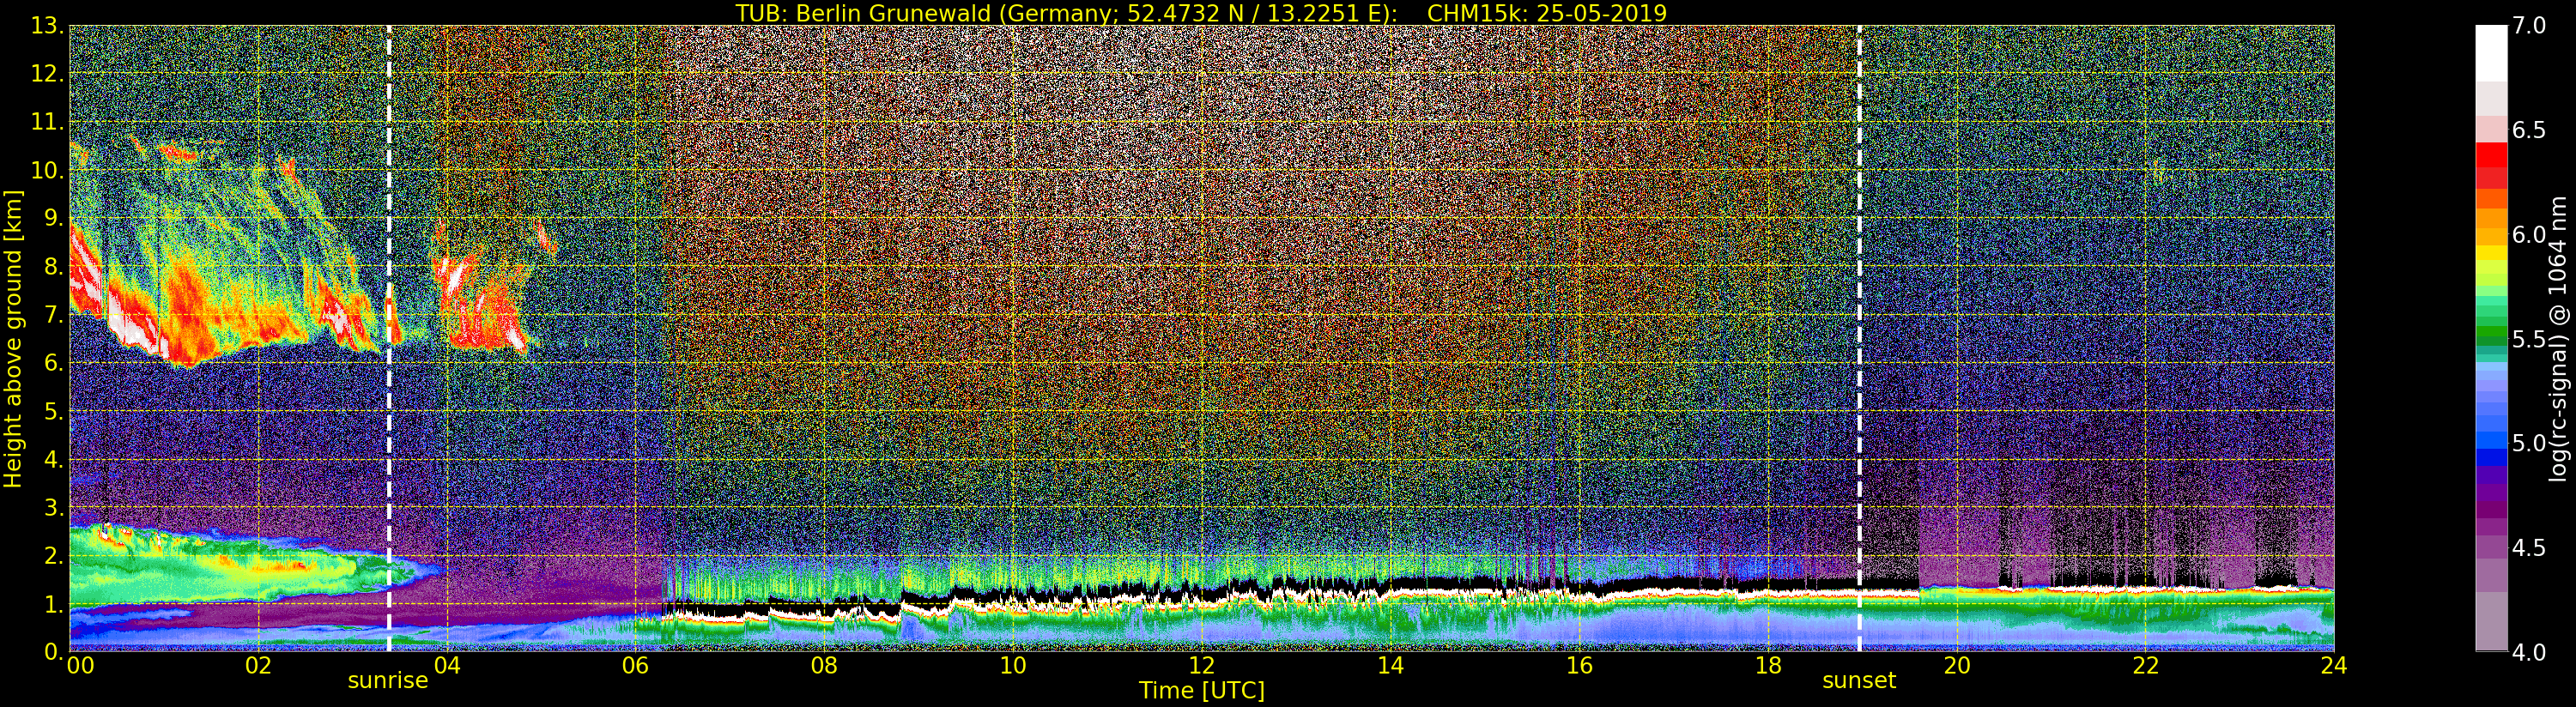Click the 'CHM15k: 25-05-2019' title text
This screenshot has height=707, width=2576.
(1547, 13)
